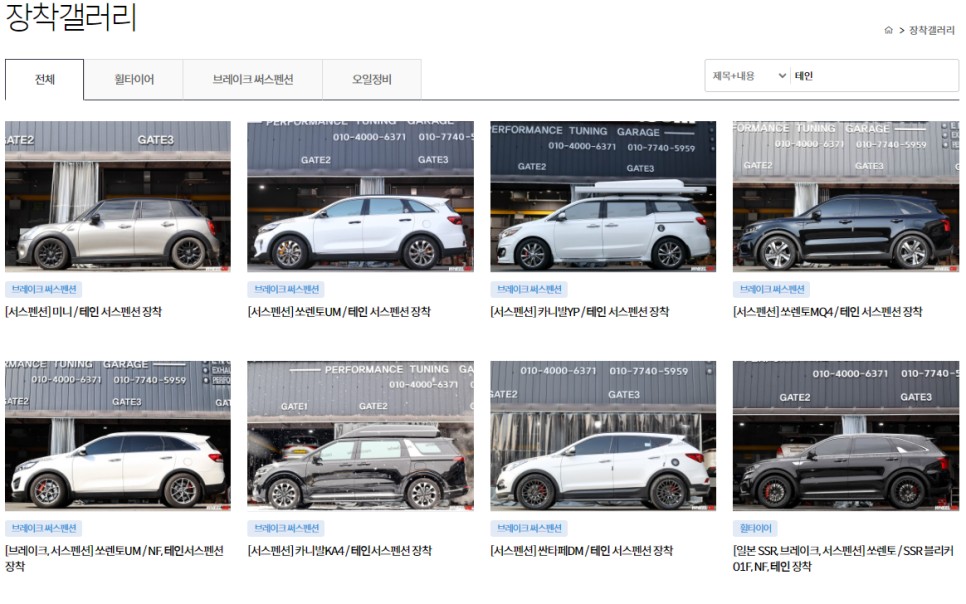Open the 브레이크 써스펜션 tab
Viewport: 966px width, 604px height.
[x=252, y=80]
